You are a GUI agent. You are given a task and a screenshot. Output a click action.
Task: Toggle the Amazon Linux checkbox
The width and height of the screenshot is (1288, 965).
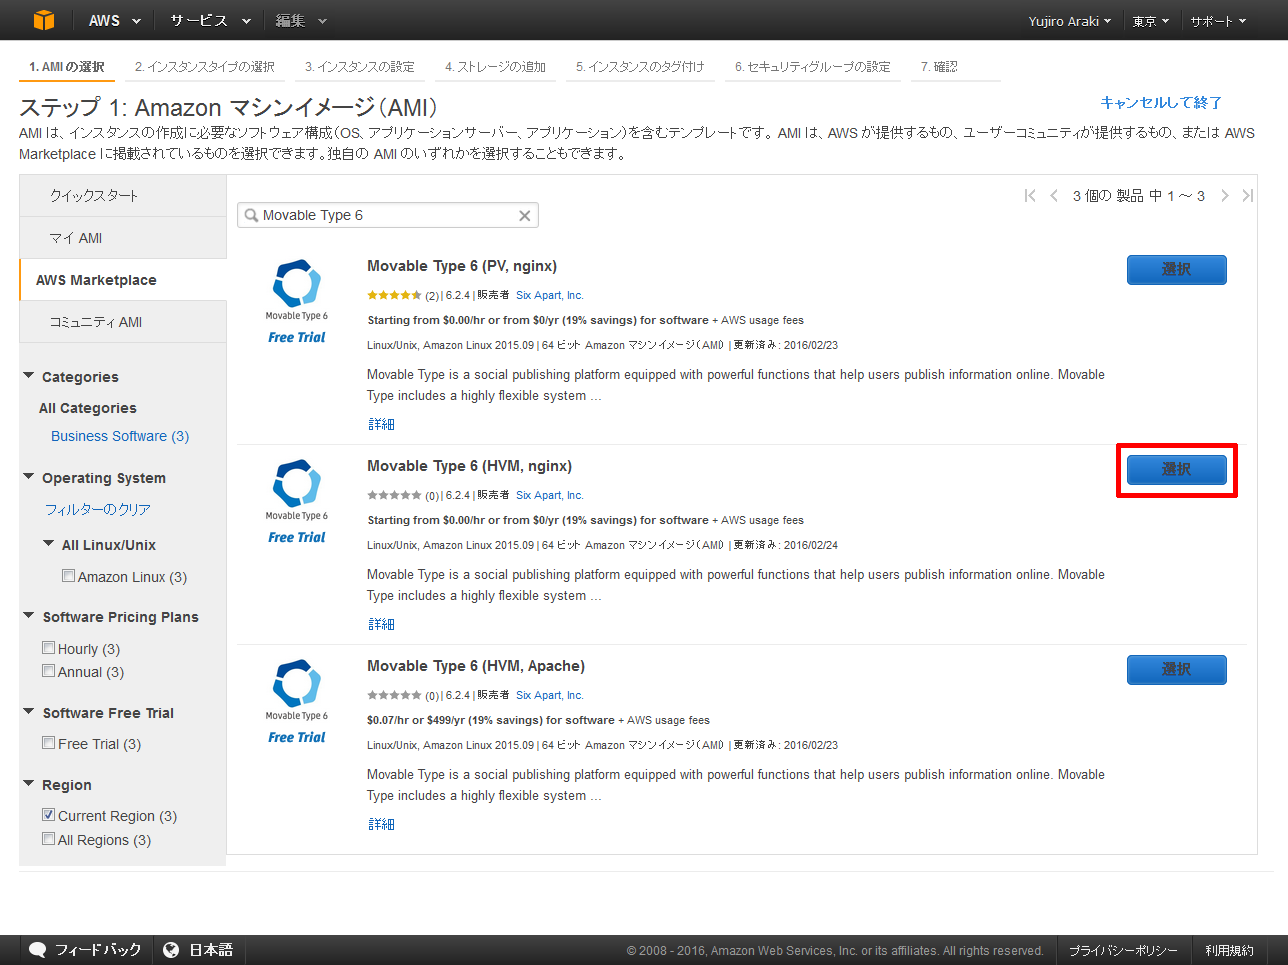(x=68, y=576)
